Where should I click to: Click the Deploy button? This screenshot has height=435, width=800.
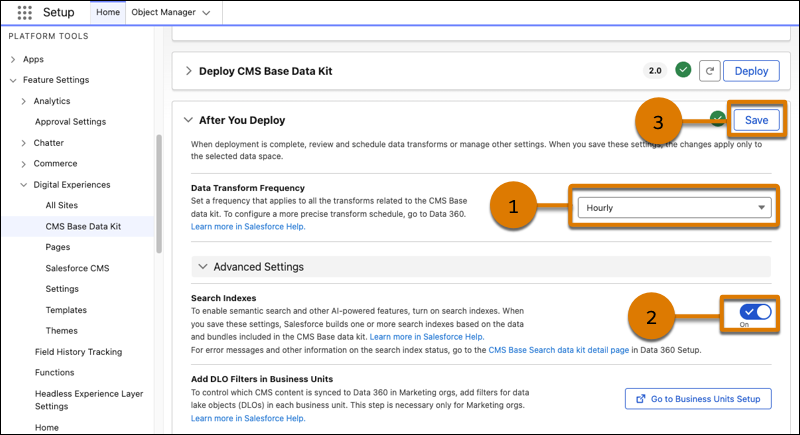coord(751,71)
